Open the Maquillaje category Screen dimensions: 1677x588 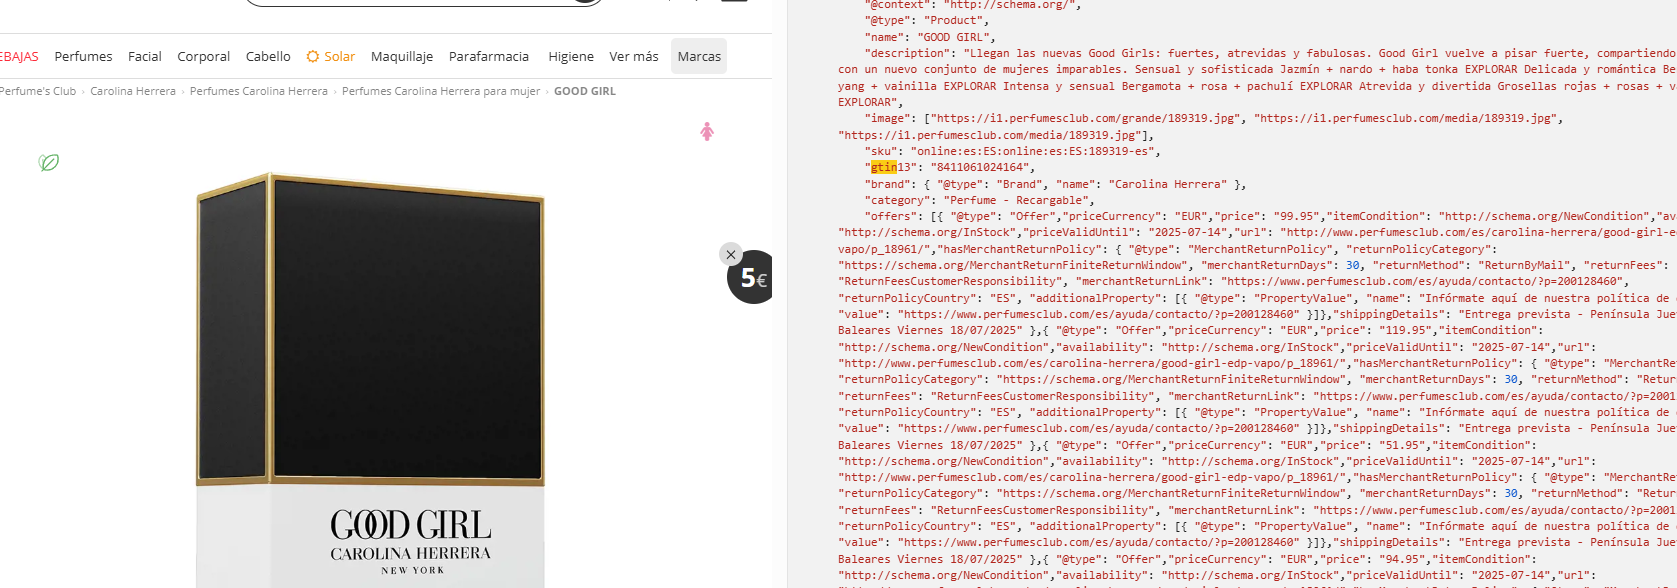pos(402,57)
